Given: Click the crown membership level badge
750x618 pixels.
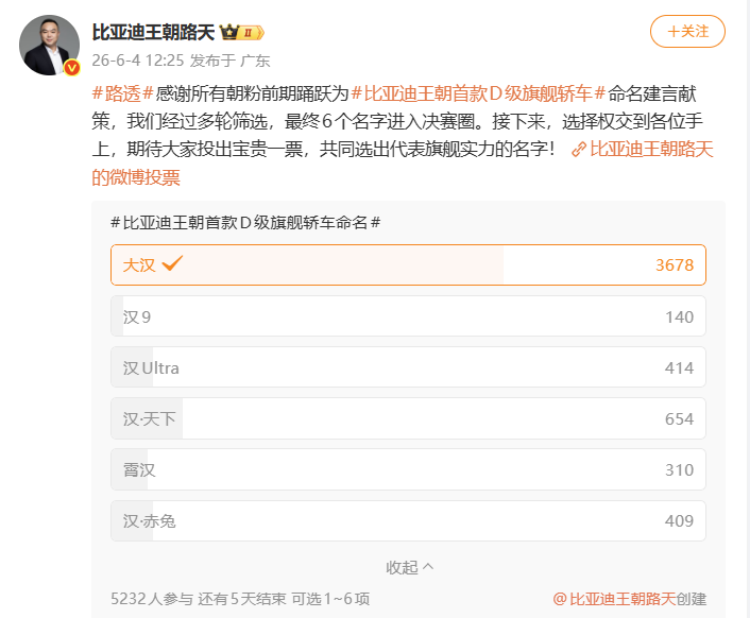Looking at the screenshot, I should pyautogui.click(x=242, y=33).
